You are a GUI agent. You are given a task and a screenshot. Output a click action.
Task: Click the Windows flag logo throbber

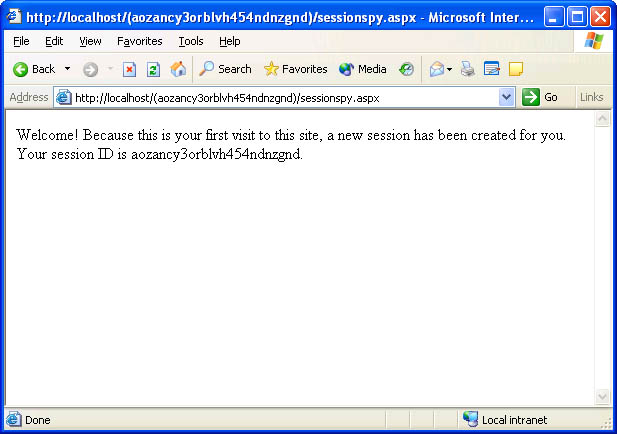(593, 41)
